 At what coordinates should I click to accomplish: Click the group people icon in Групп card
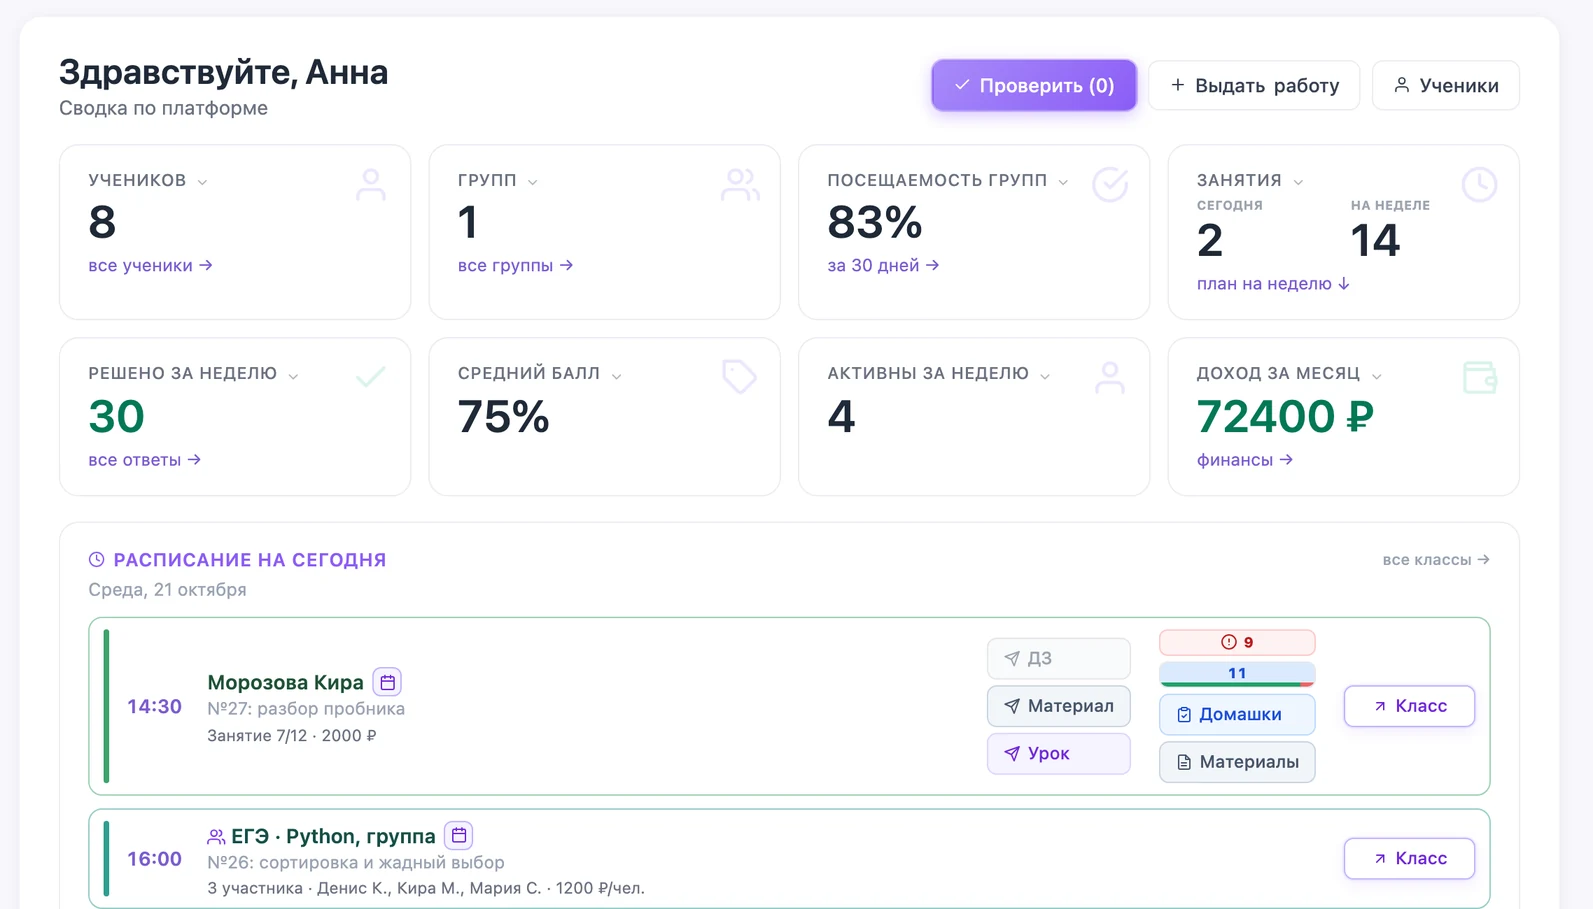pyautogui.click(x=740, y=184)
